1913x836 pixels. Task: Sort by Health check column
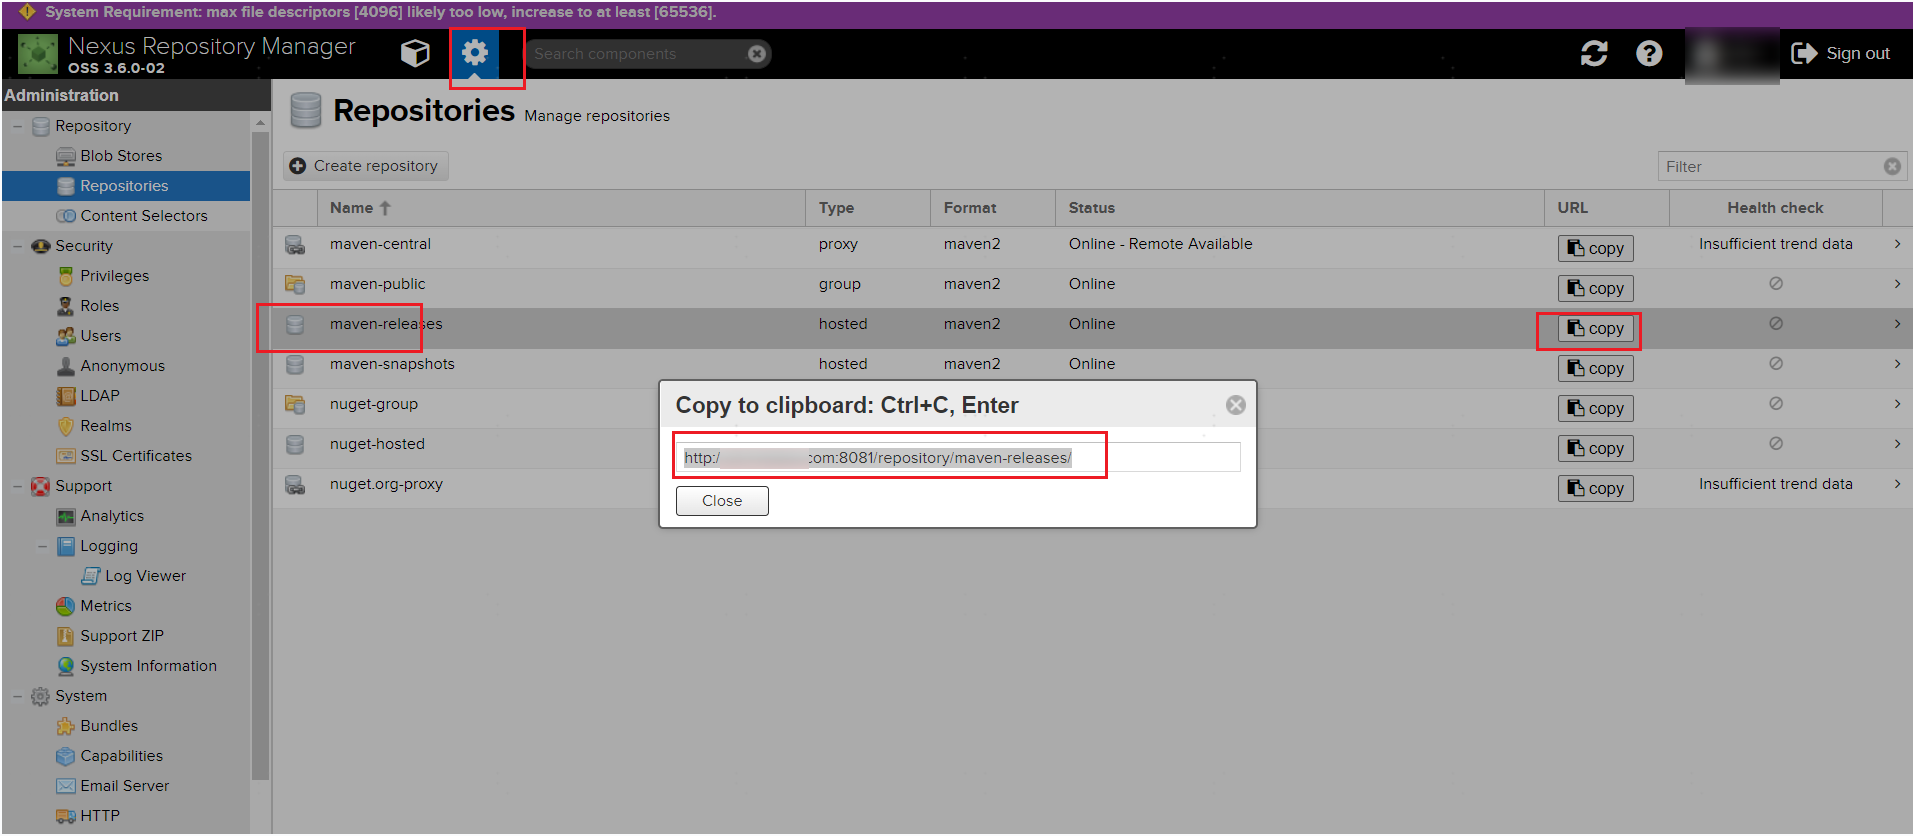click(1775, 208)
